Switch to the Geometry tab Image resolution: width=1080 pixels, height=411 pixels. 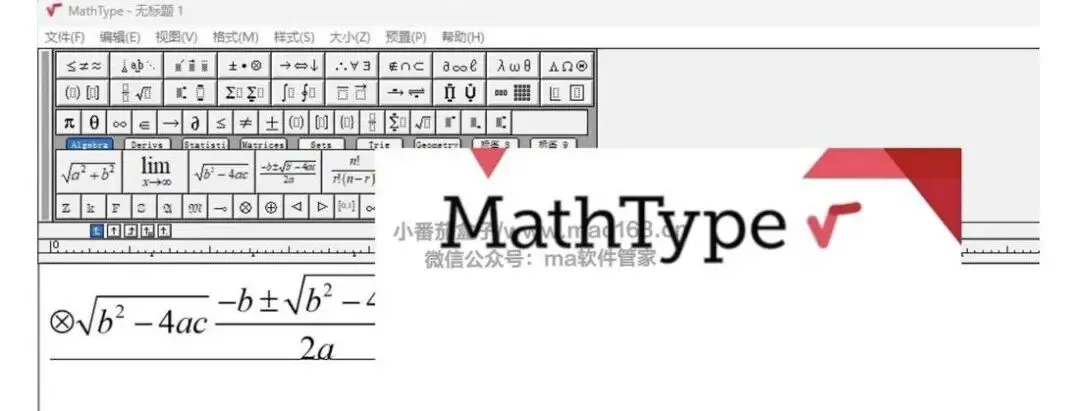click(x=437, y=145)
